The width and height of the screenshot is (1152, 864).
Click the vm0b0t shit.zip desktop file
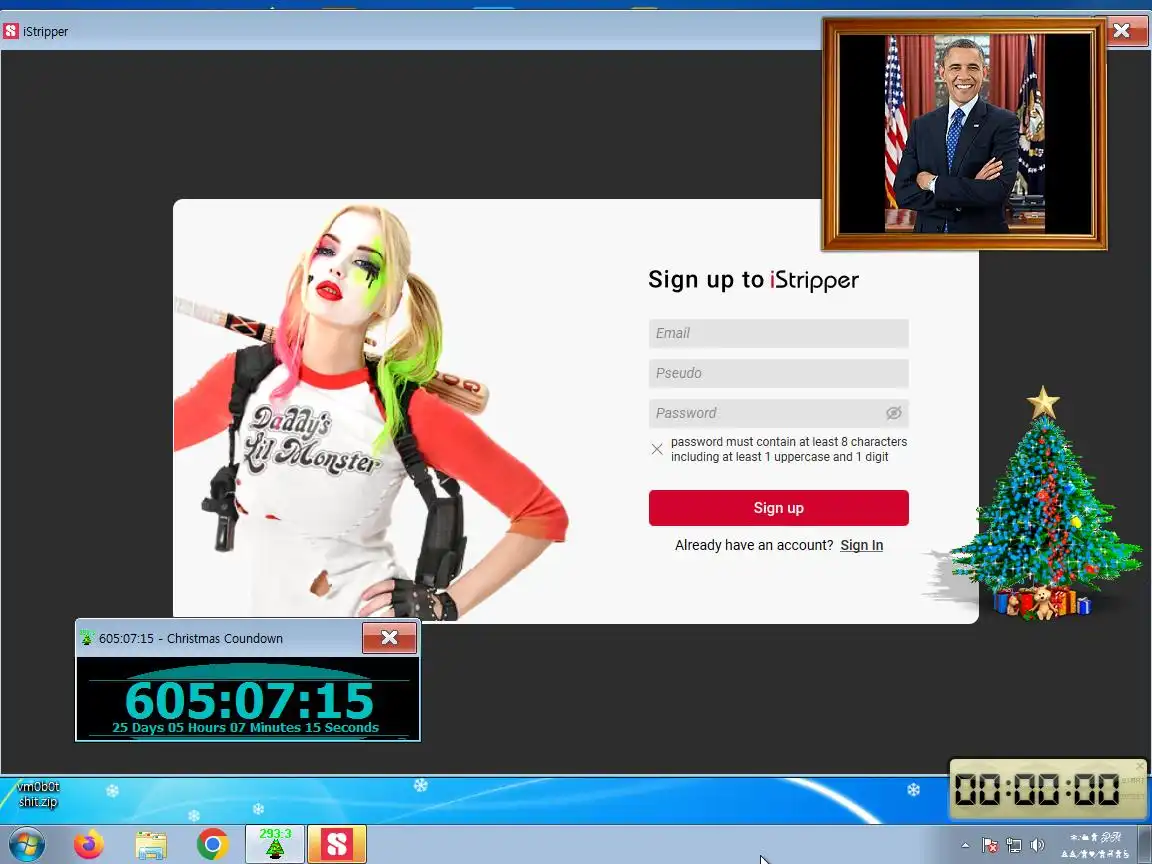[38, 794]
